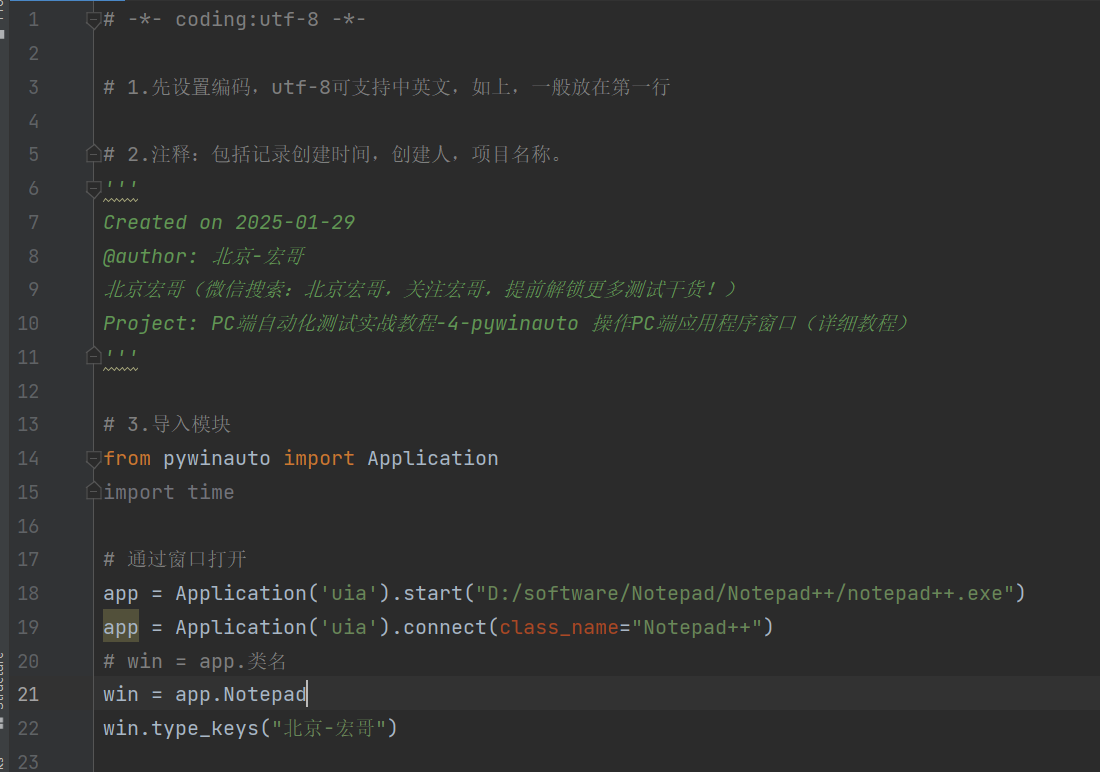Click the text 'Created on 2025-01-29'
Screen dimensions: 1100x772
coord(229,222)
